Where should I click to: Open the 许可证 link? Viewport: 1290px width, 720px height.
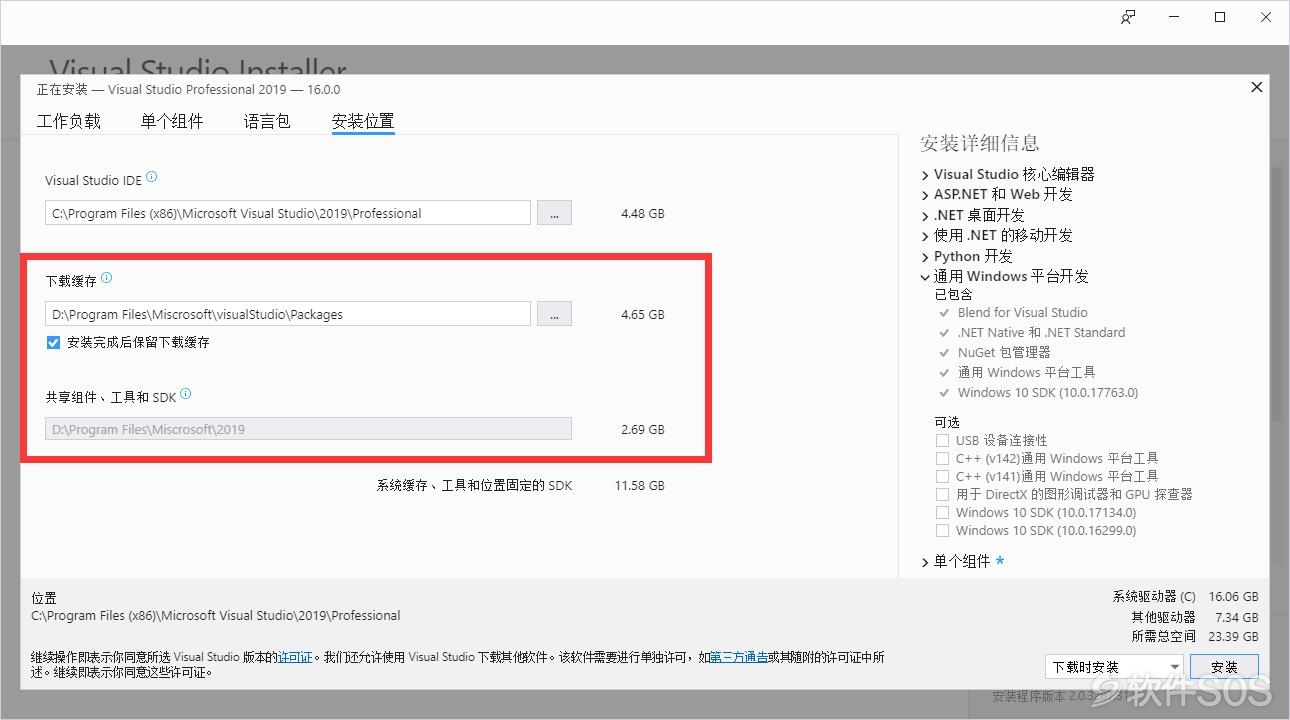tap(295, 657)
